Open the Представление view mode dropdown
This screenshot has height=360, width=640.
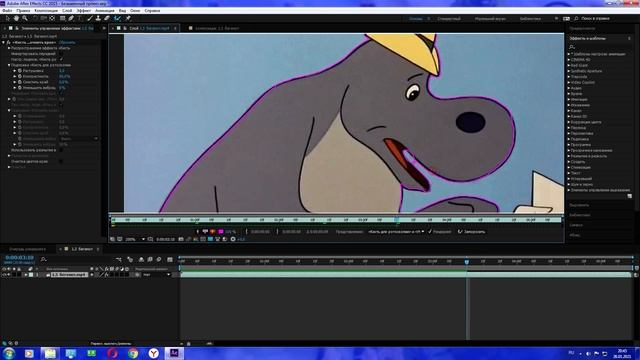point(396,231)
